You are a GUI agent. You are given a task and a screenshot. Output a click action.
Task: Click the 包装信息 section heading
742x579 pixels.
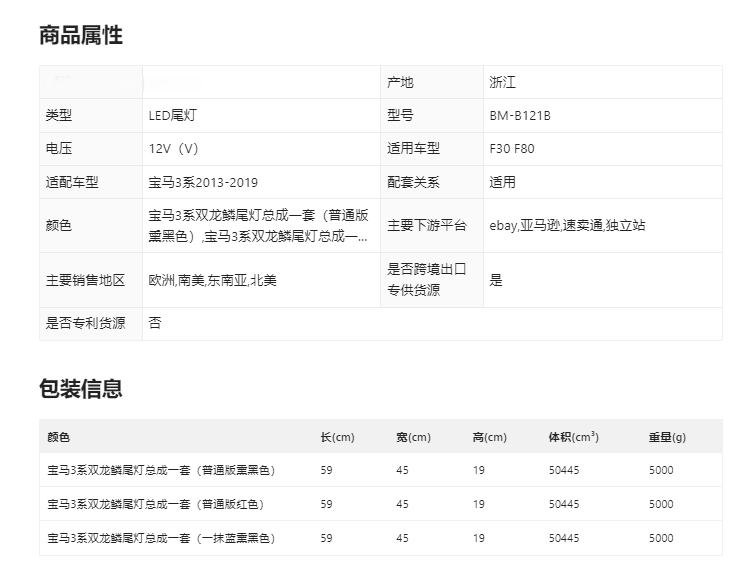pyautogui.click(x=81, y=389)
